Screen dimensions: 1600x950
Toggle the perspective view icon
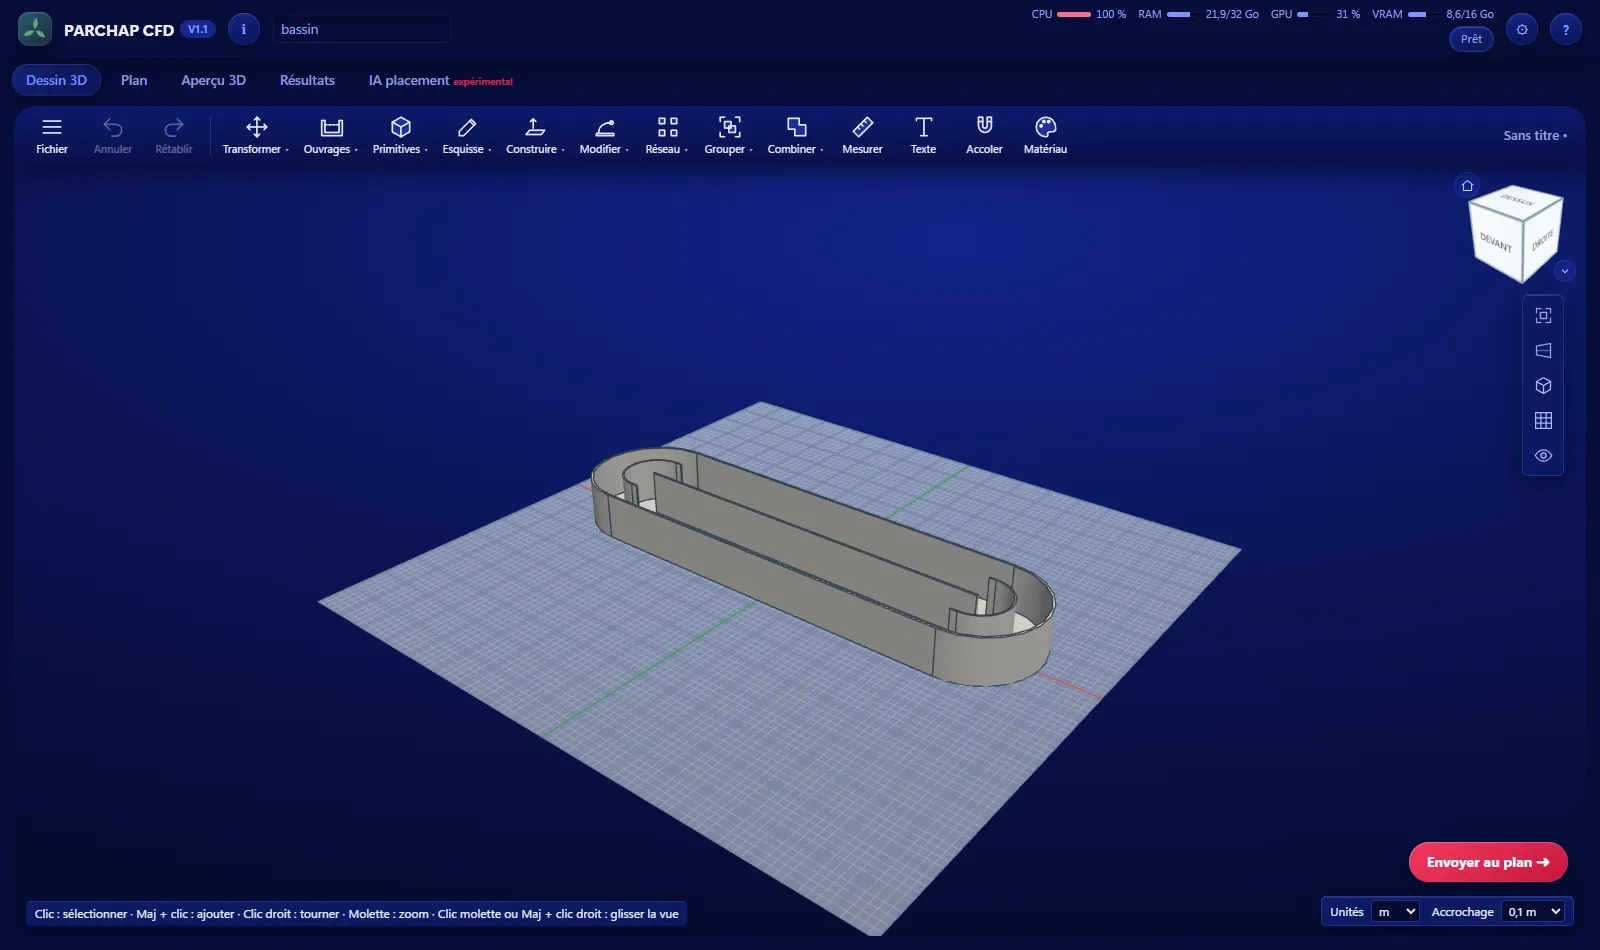pyautogui.click(x=1543, y=350)
